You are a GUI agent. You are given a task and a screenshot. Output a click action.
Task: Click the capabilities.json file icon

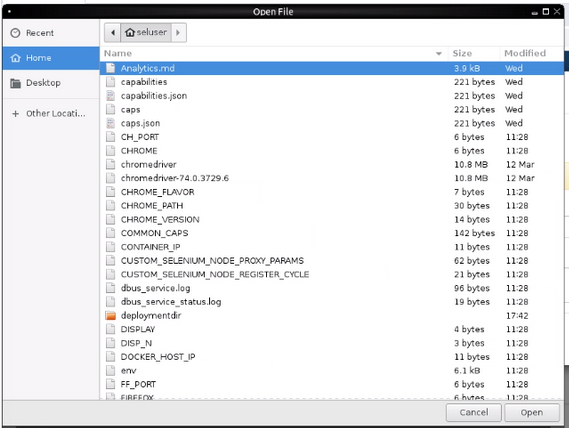[111, 96]
